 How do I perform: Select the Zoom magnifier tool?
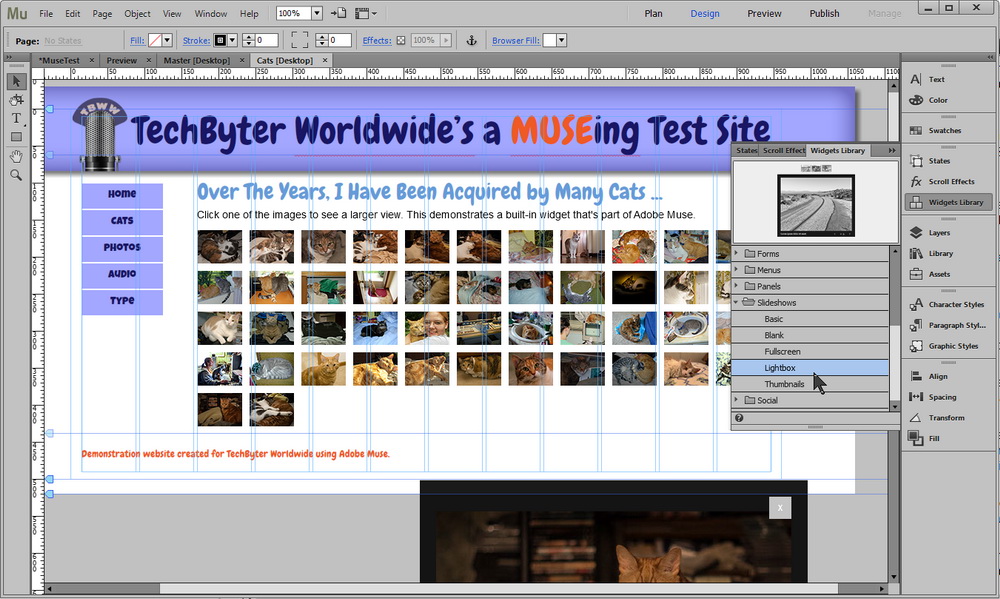(x=17, y=175)
